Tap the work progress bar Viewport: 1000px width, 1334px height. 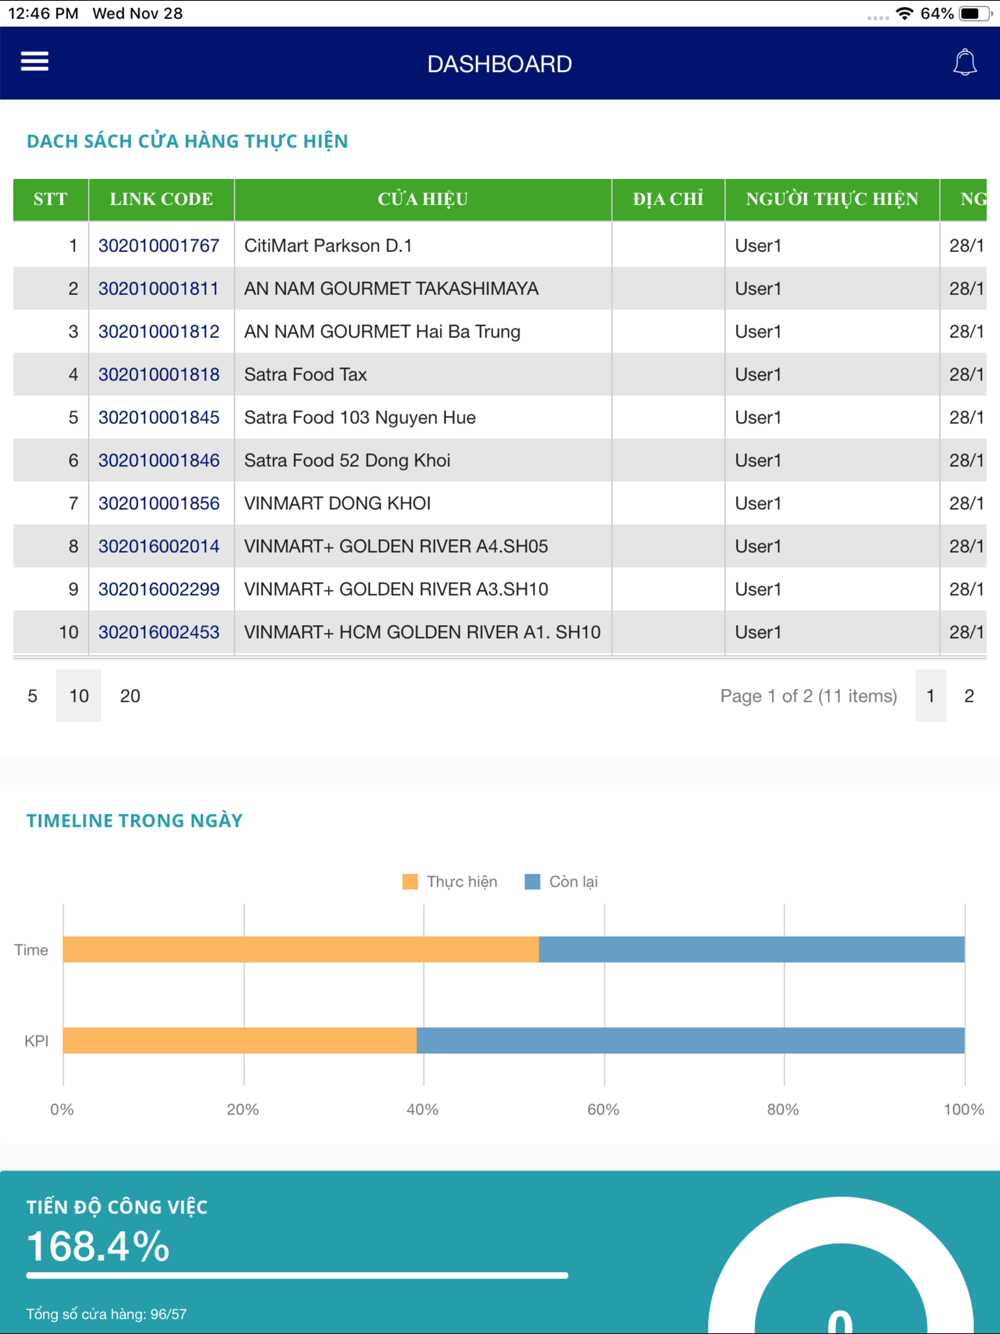(x=297, y=1276)
